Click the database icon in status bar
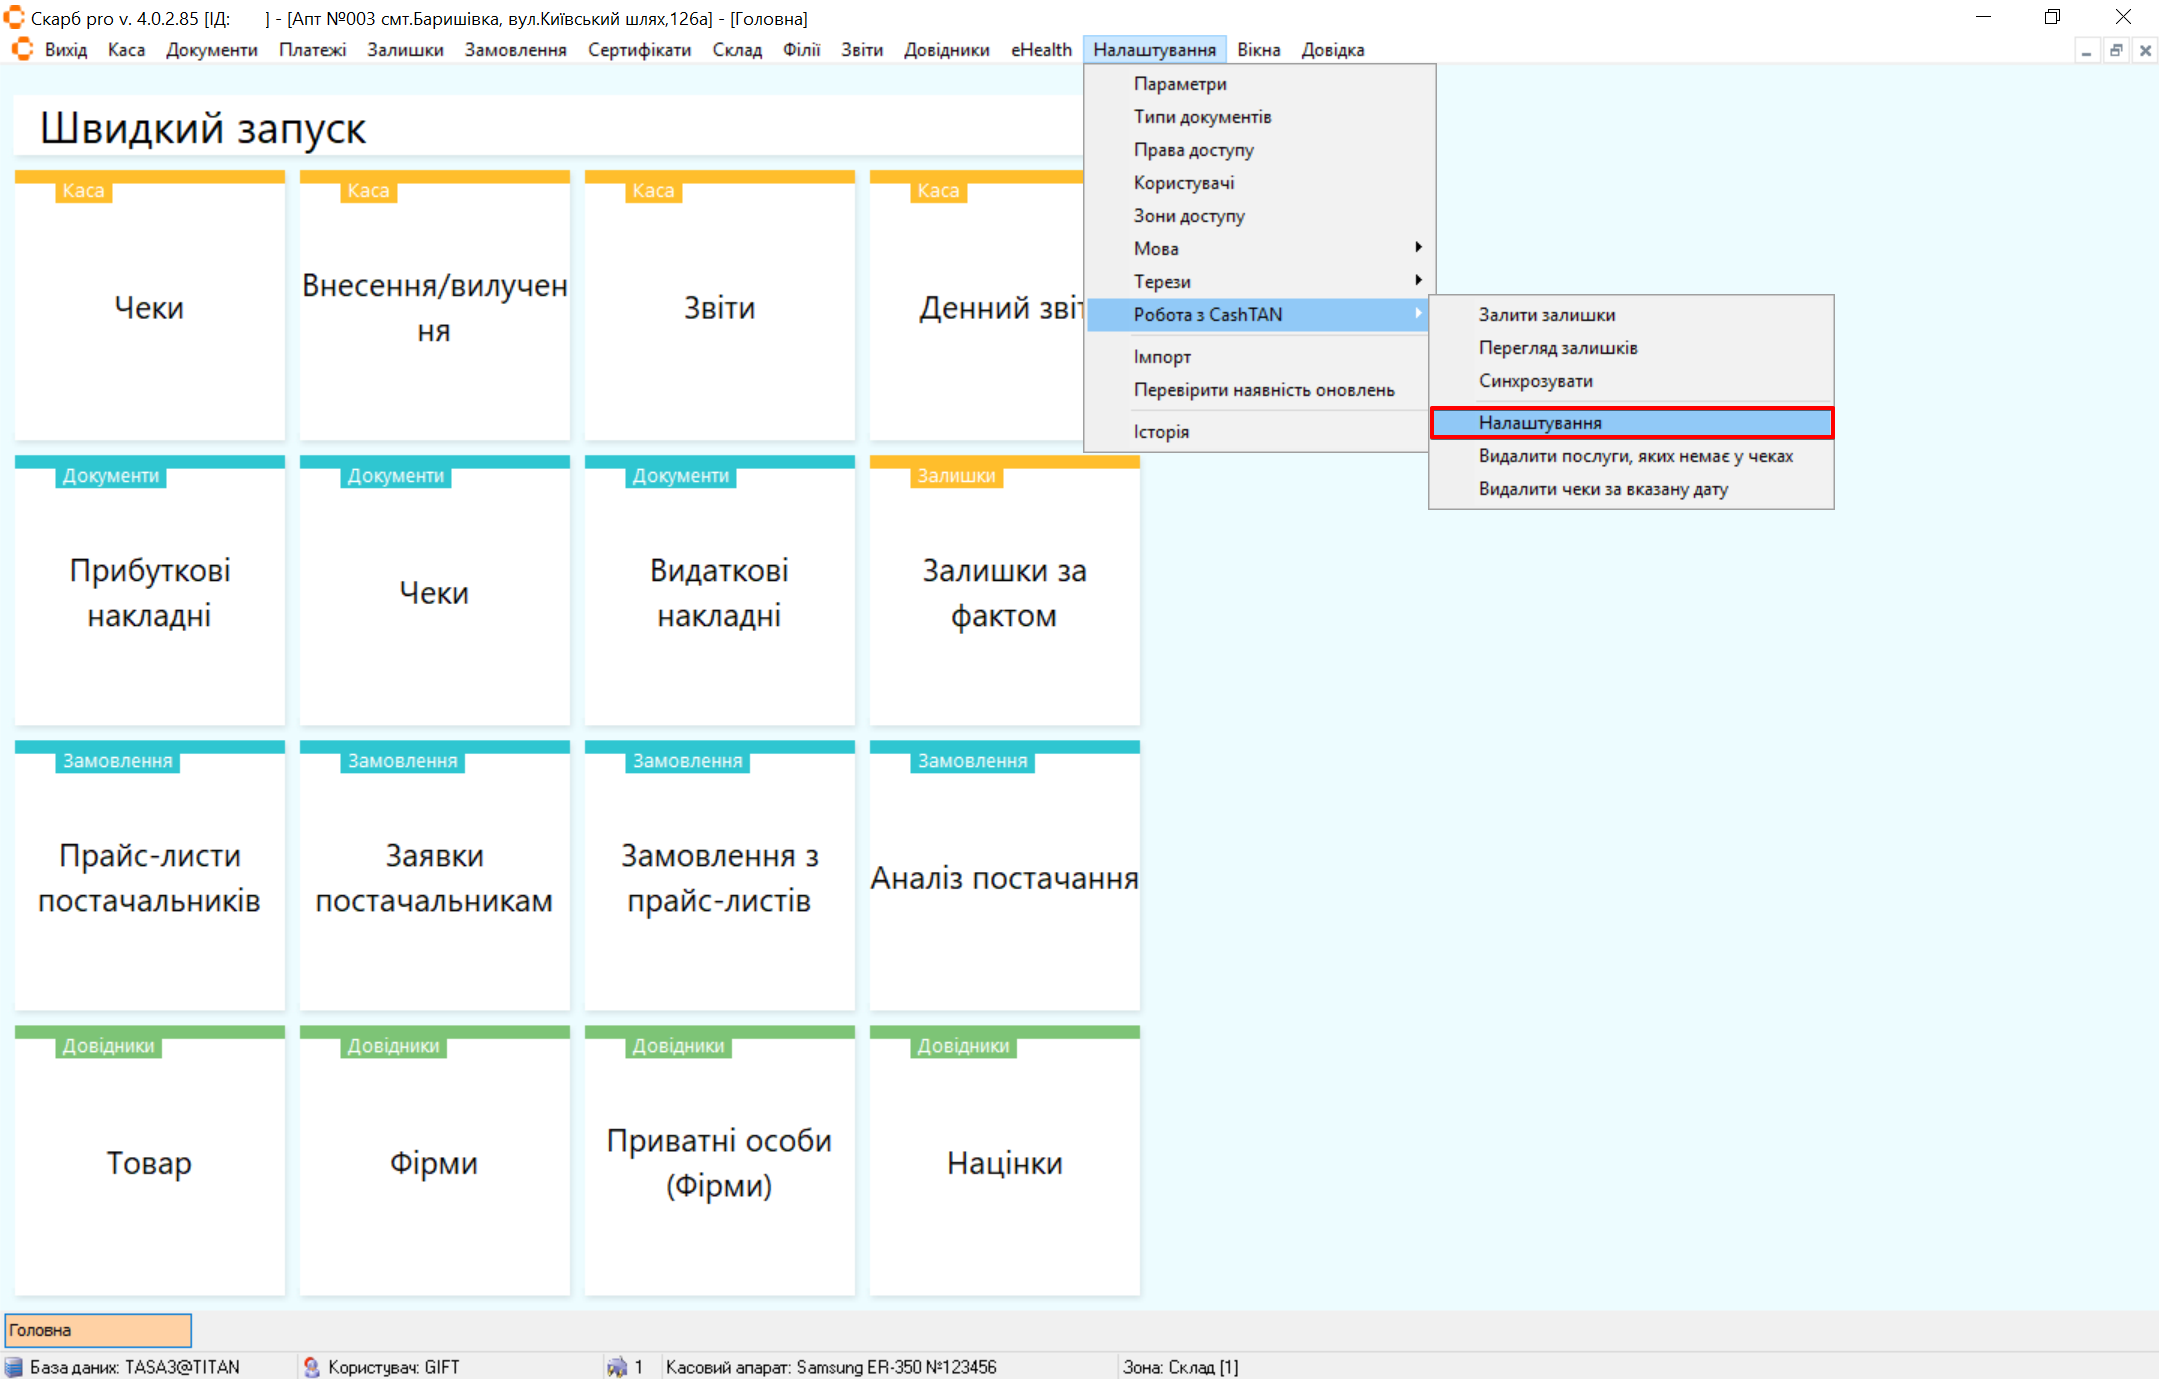The width and height of the screenshot is (2159, 1379). click(14, 1367)
